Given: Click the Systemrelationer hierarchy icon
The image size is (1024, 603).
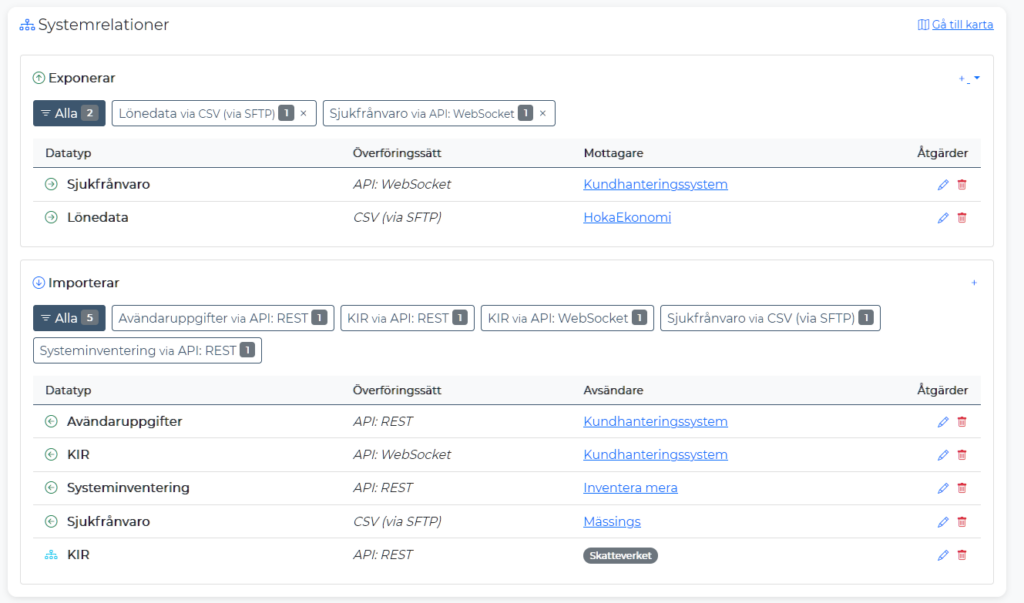Looking at the screenshot, I should (27, 25).
